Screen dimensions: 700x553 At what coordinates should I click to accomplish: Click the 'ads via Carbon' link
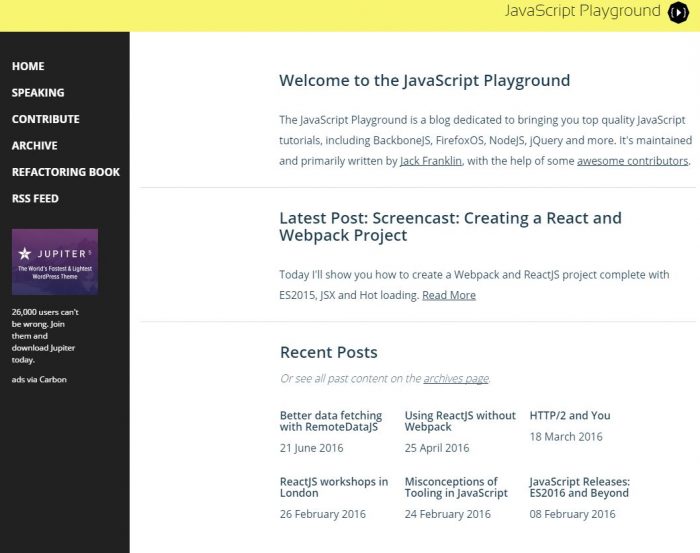tap(40, 379)
